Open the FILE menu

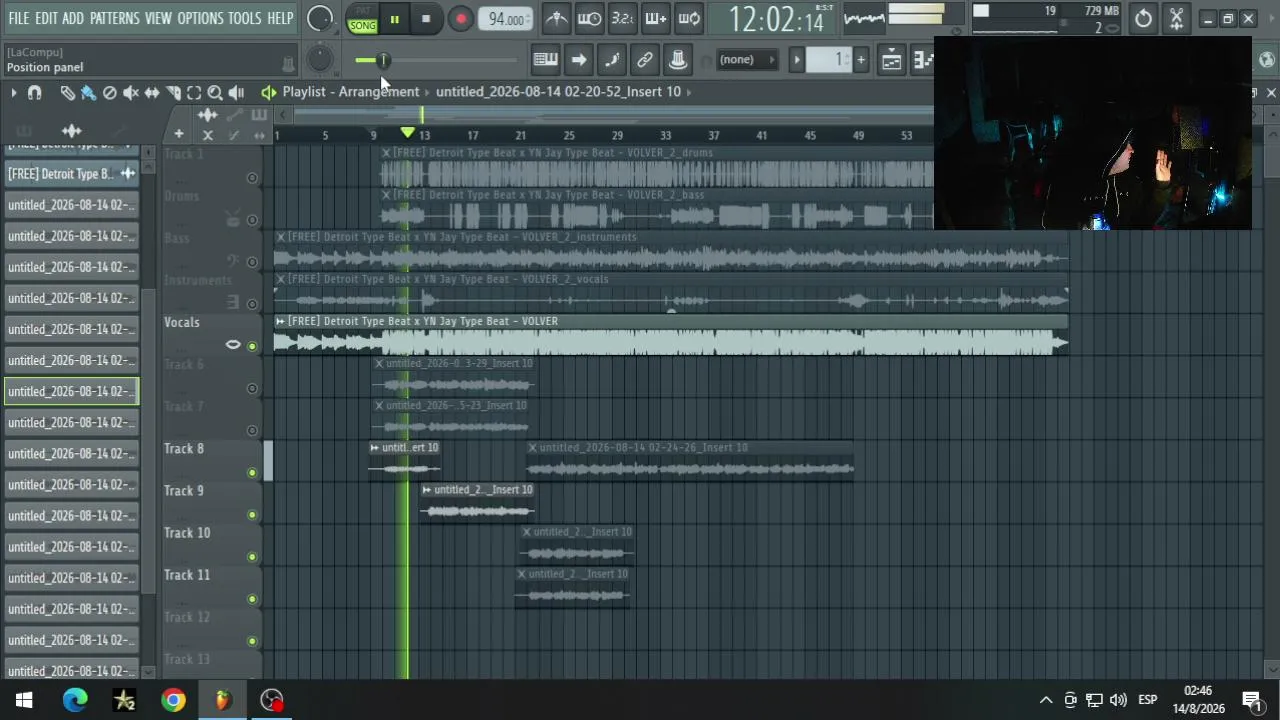[19, 19]
